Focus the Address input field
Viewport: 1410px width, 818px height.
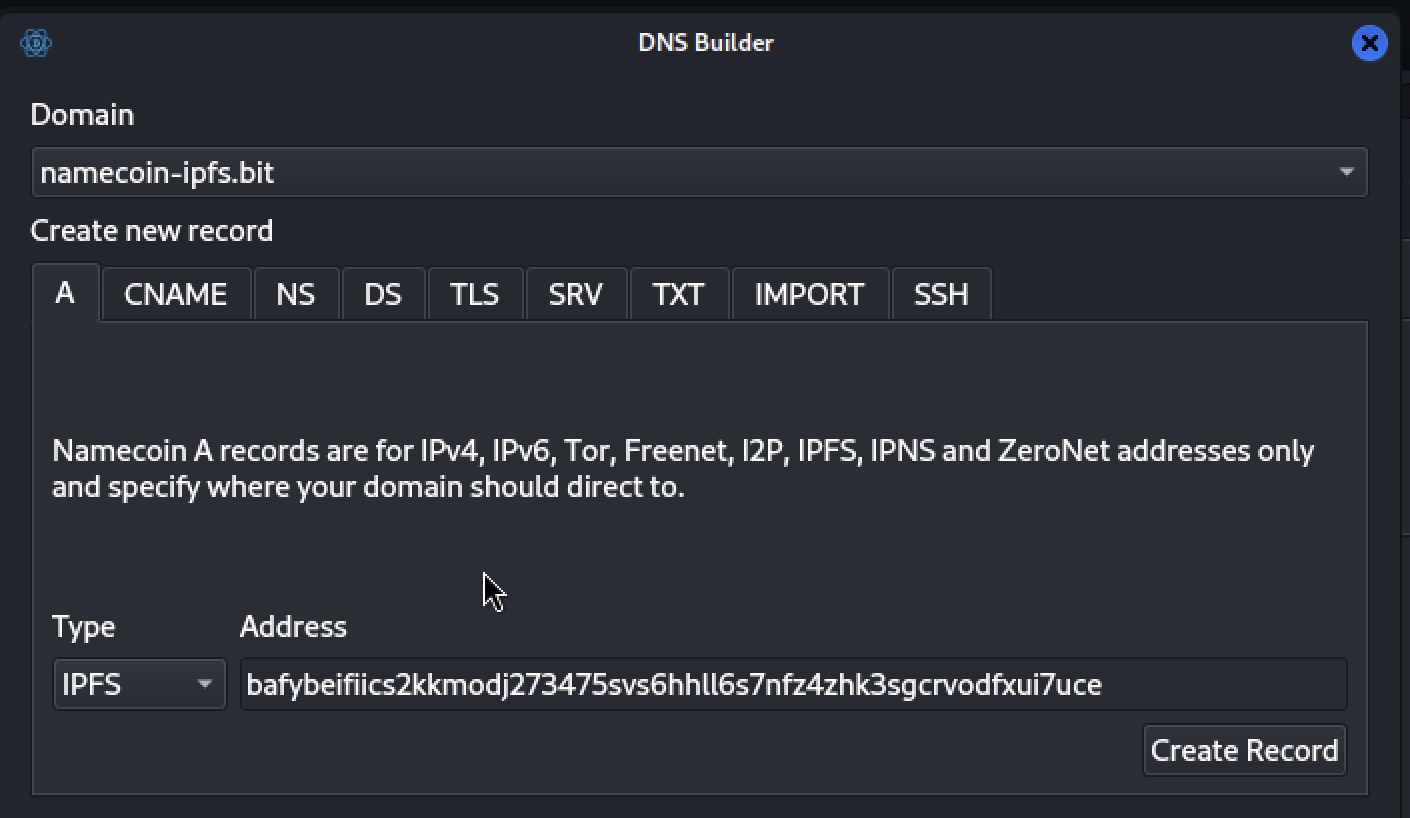(x=792, y=685)
